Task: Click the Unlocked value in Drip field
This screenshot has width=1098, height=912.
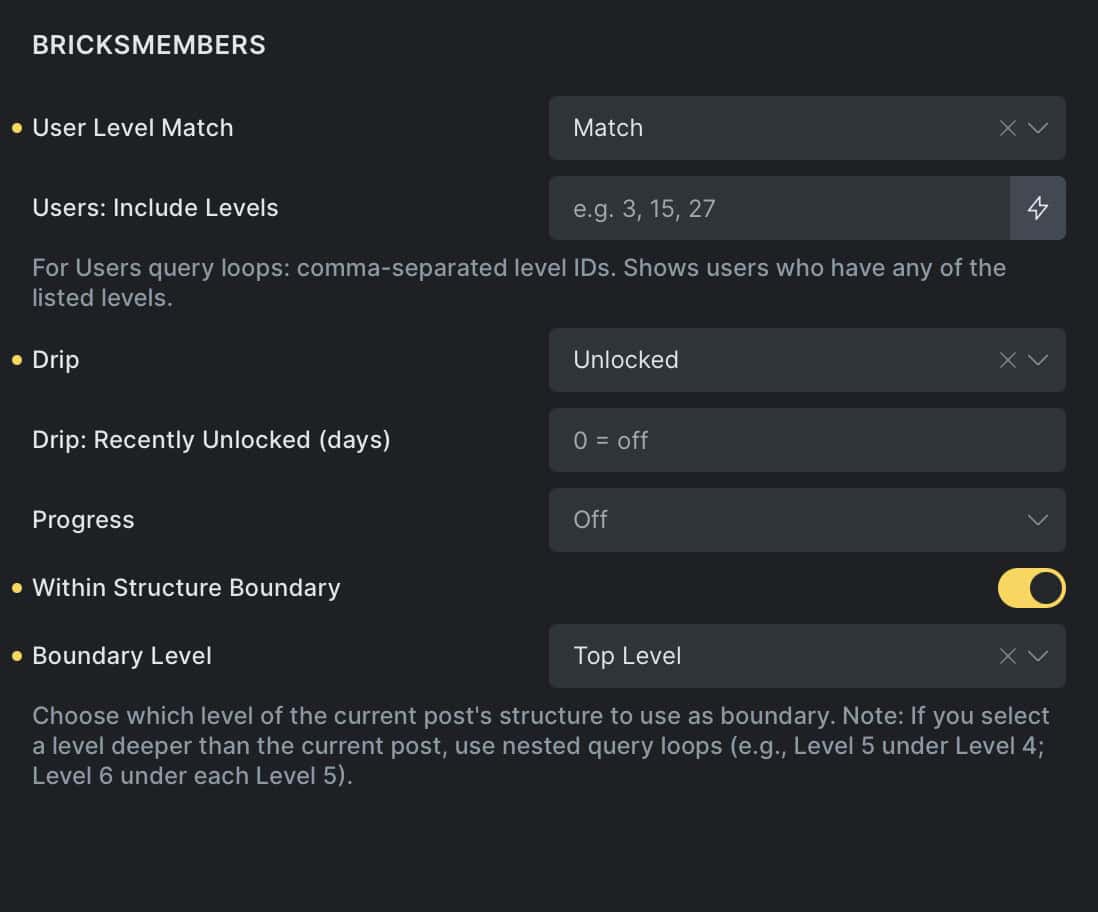Action: tap(626, 360)
